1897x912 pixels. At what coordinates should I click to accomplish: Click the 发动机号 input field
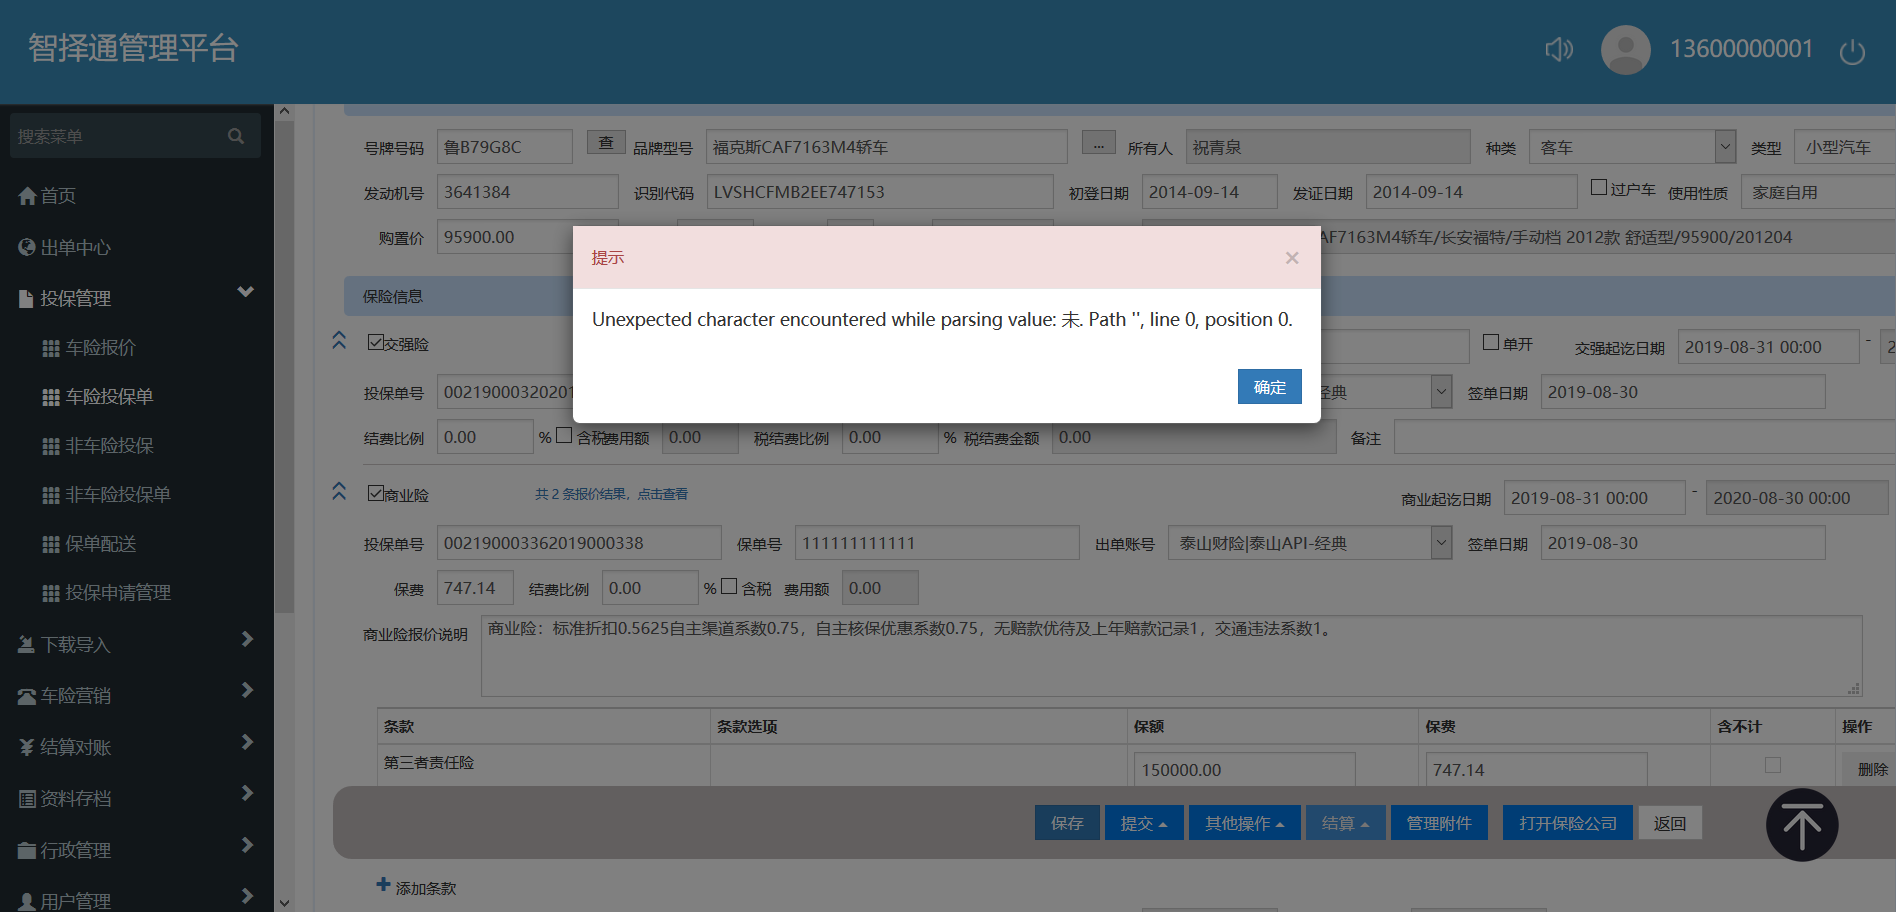pyautogui.click(x=528, y=192)
